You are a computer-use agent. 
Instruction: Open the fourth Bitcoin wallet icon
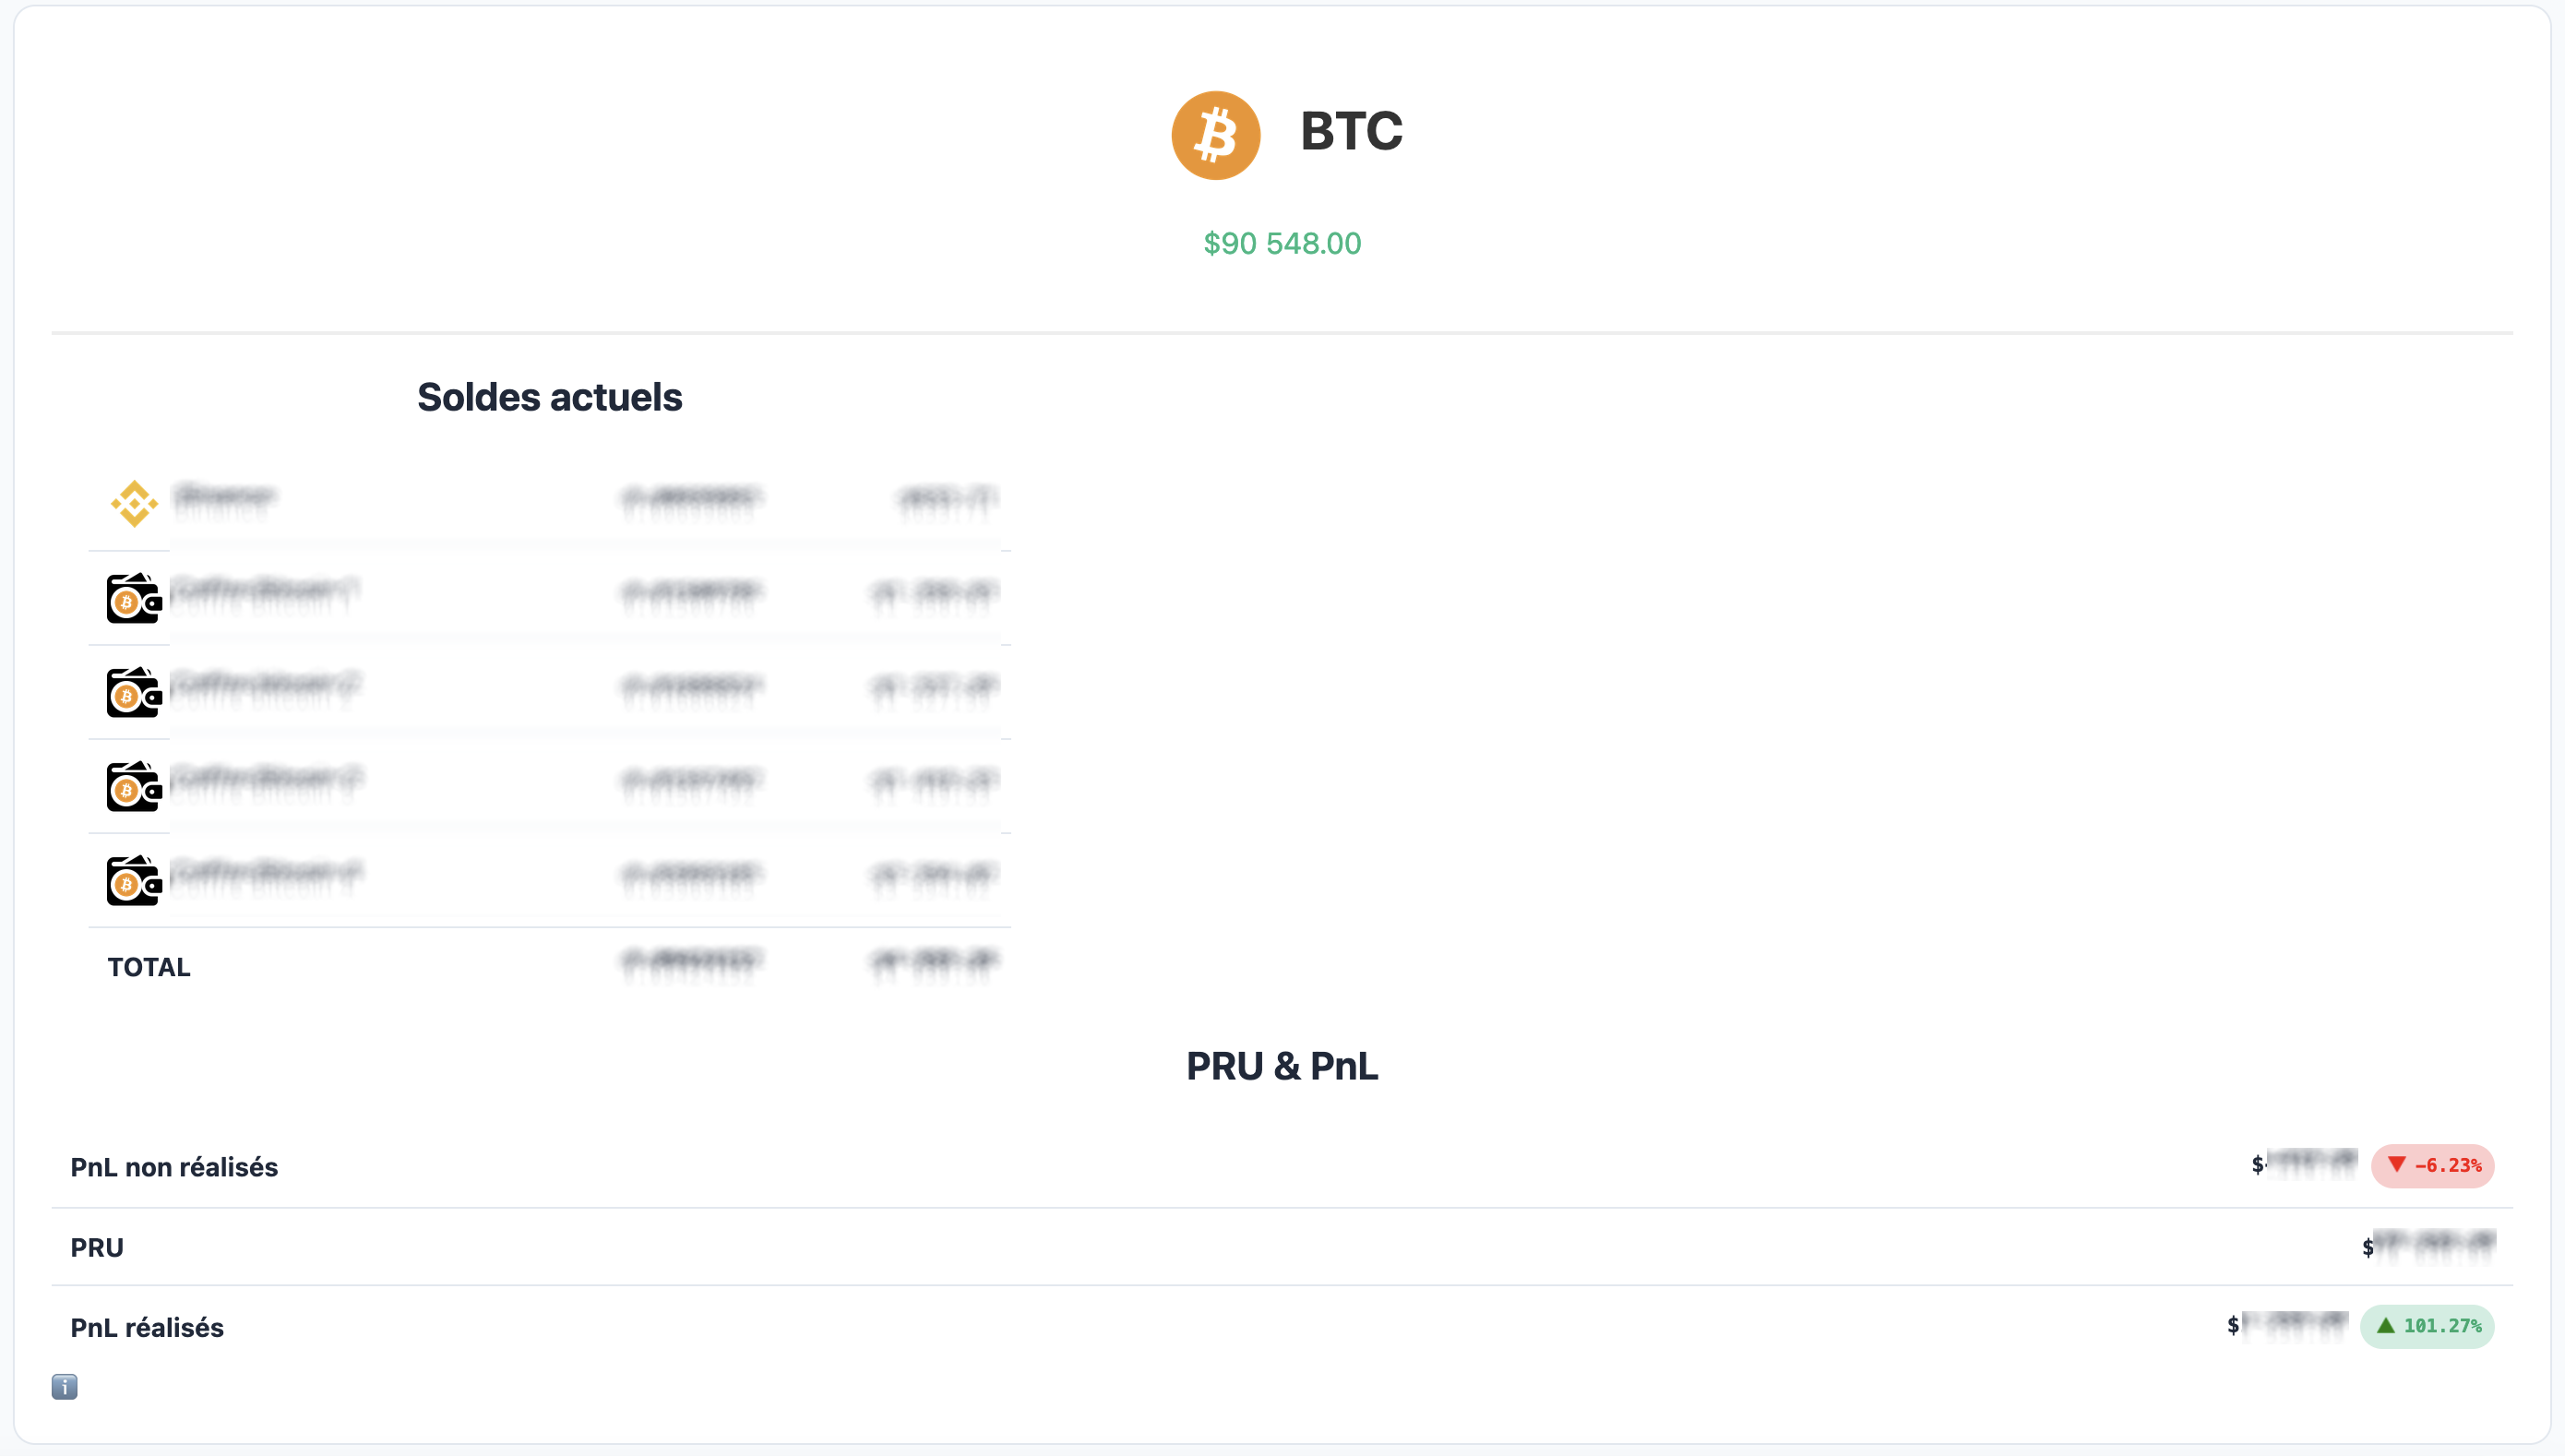[133, 882]
